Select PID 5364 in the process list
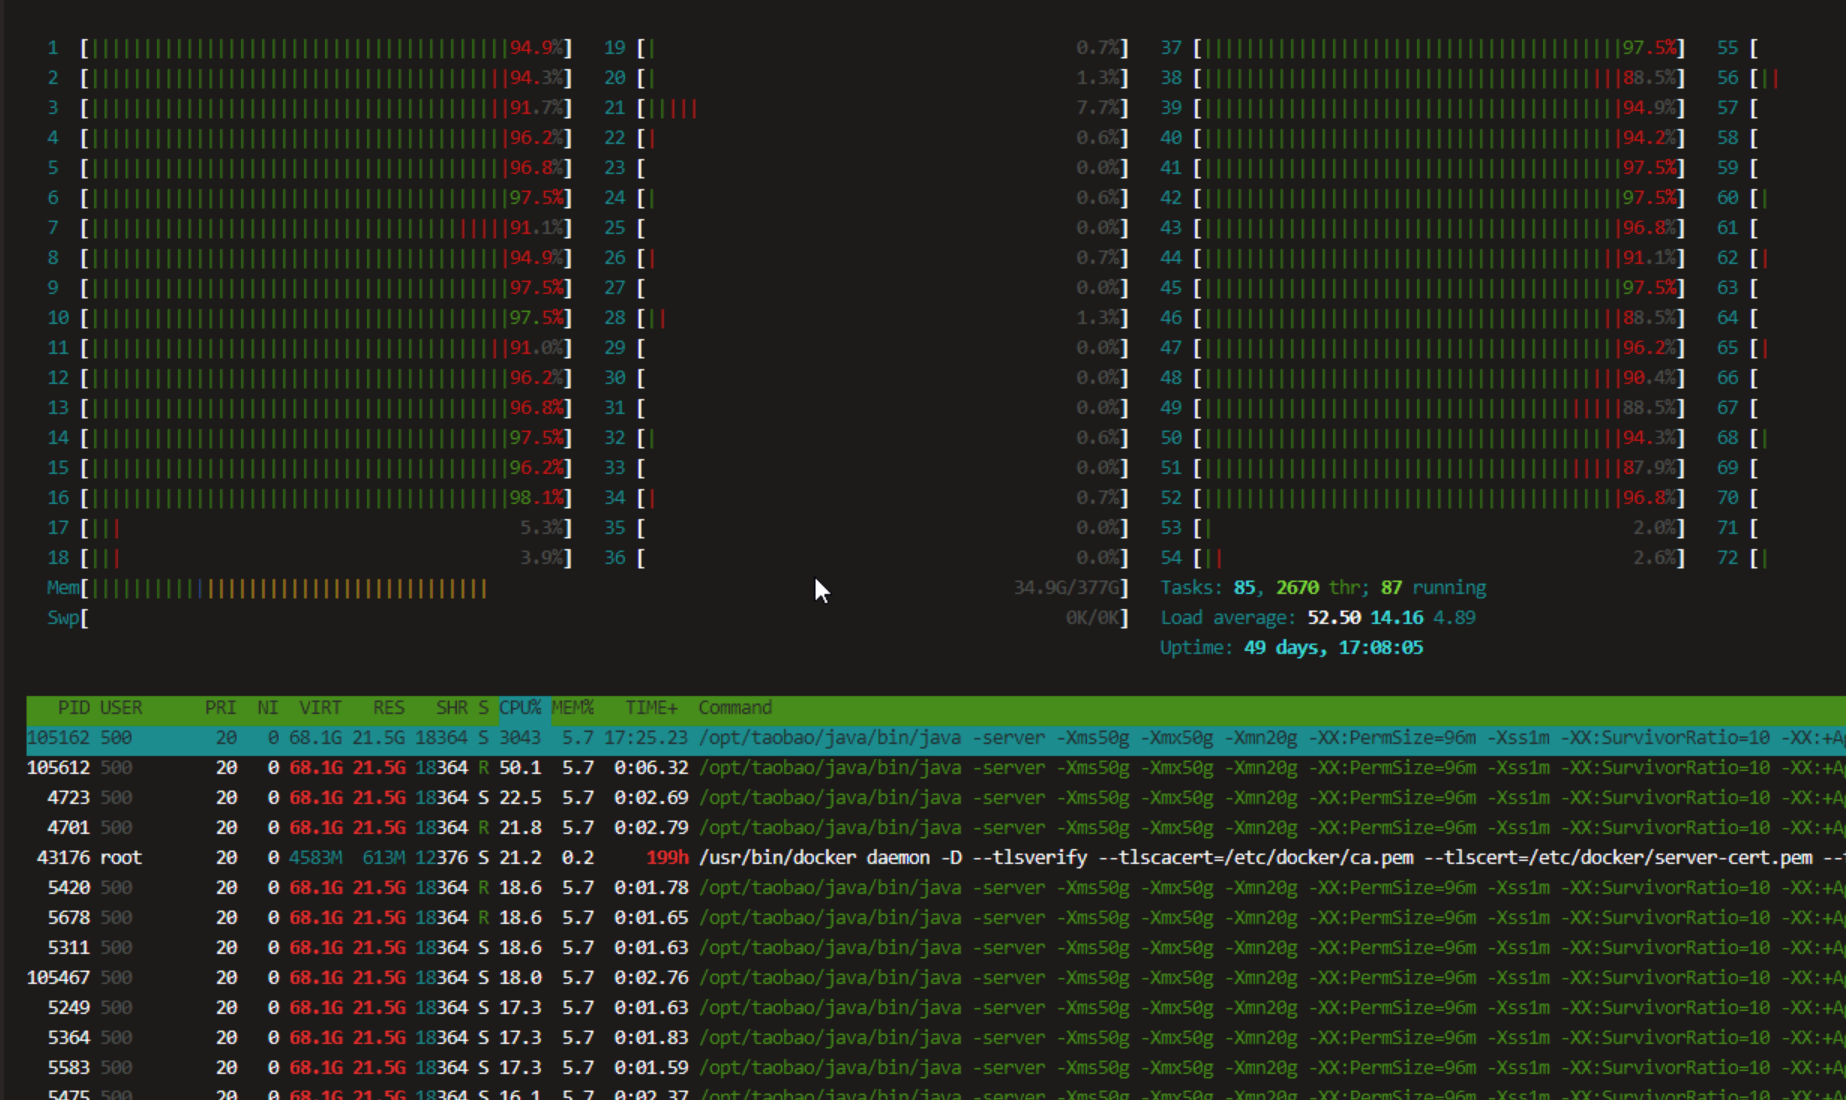 (x=935, y=1038)
